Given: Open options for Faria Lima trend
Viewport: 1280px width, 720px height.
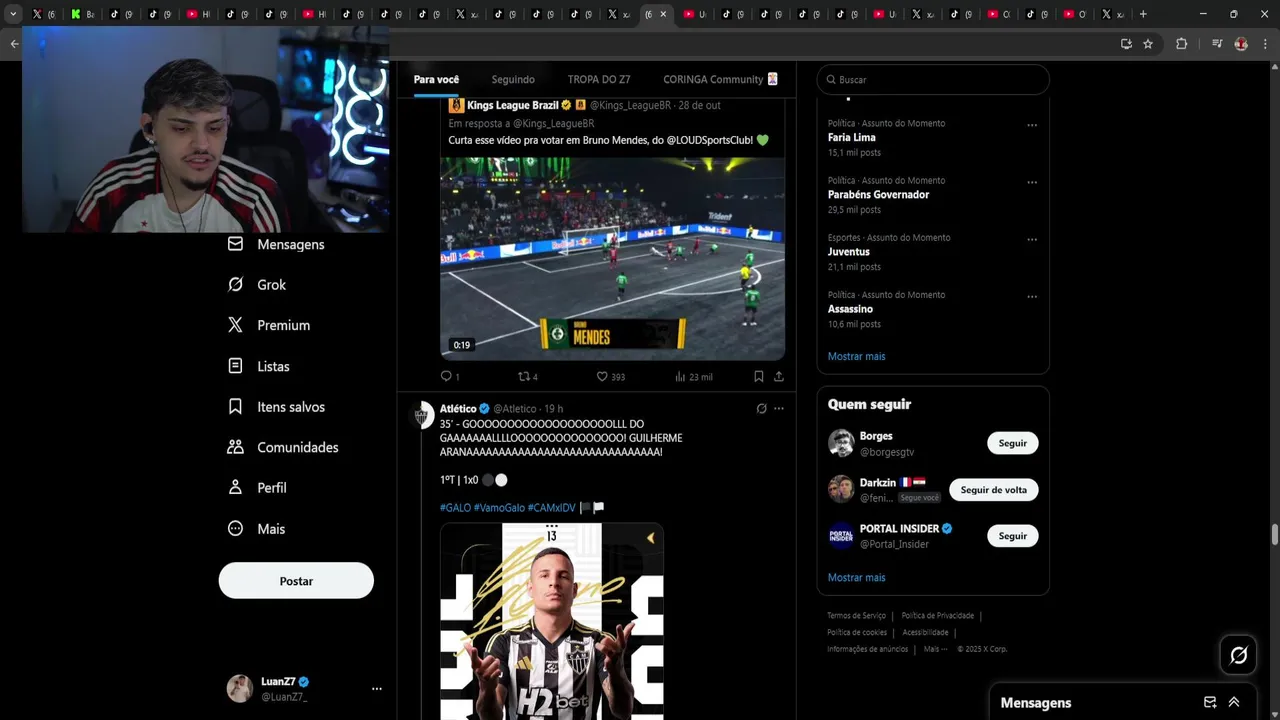Looking at the screenshot, I should [x=1032, y=125].
